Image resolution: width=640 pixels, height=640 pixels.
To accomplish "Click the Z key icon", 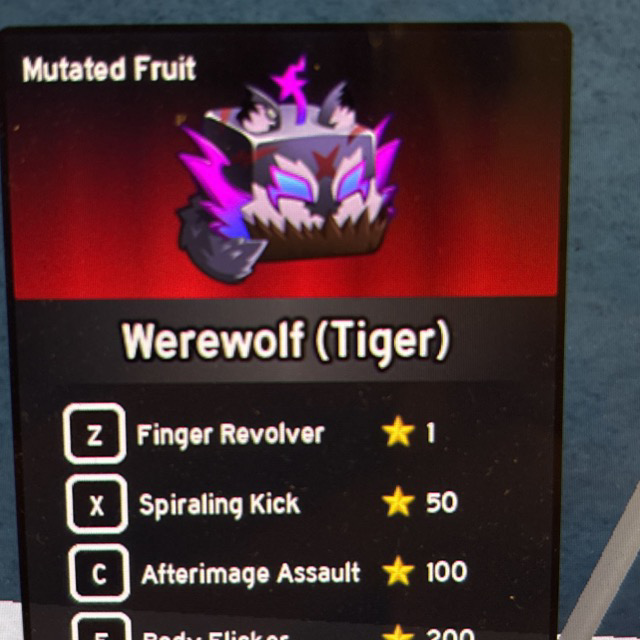I will (x=95, y=433).
